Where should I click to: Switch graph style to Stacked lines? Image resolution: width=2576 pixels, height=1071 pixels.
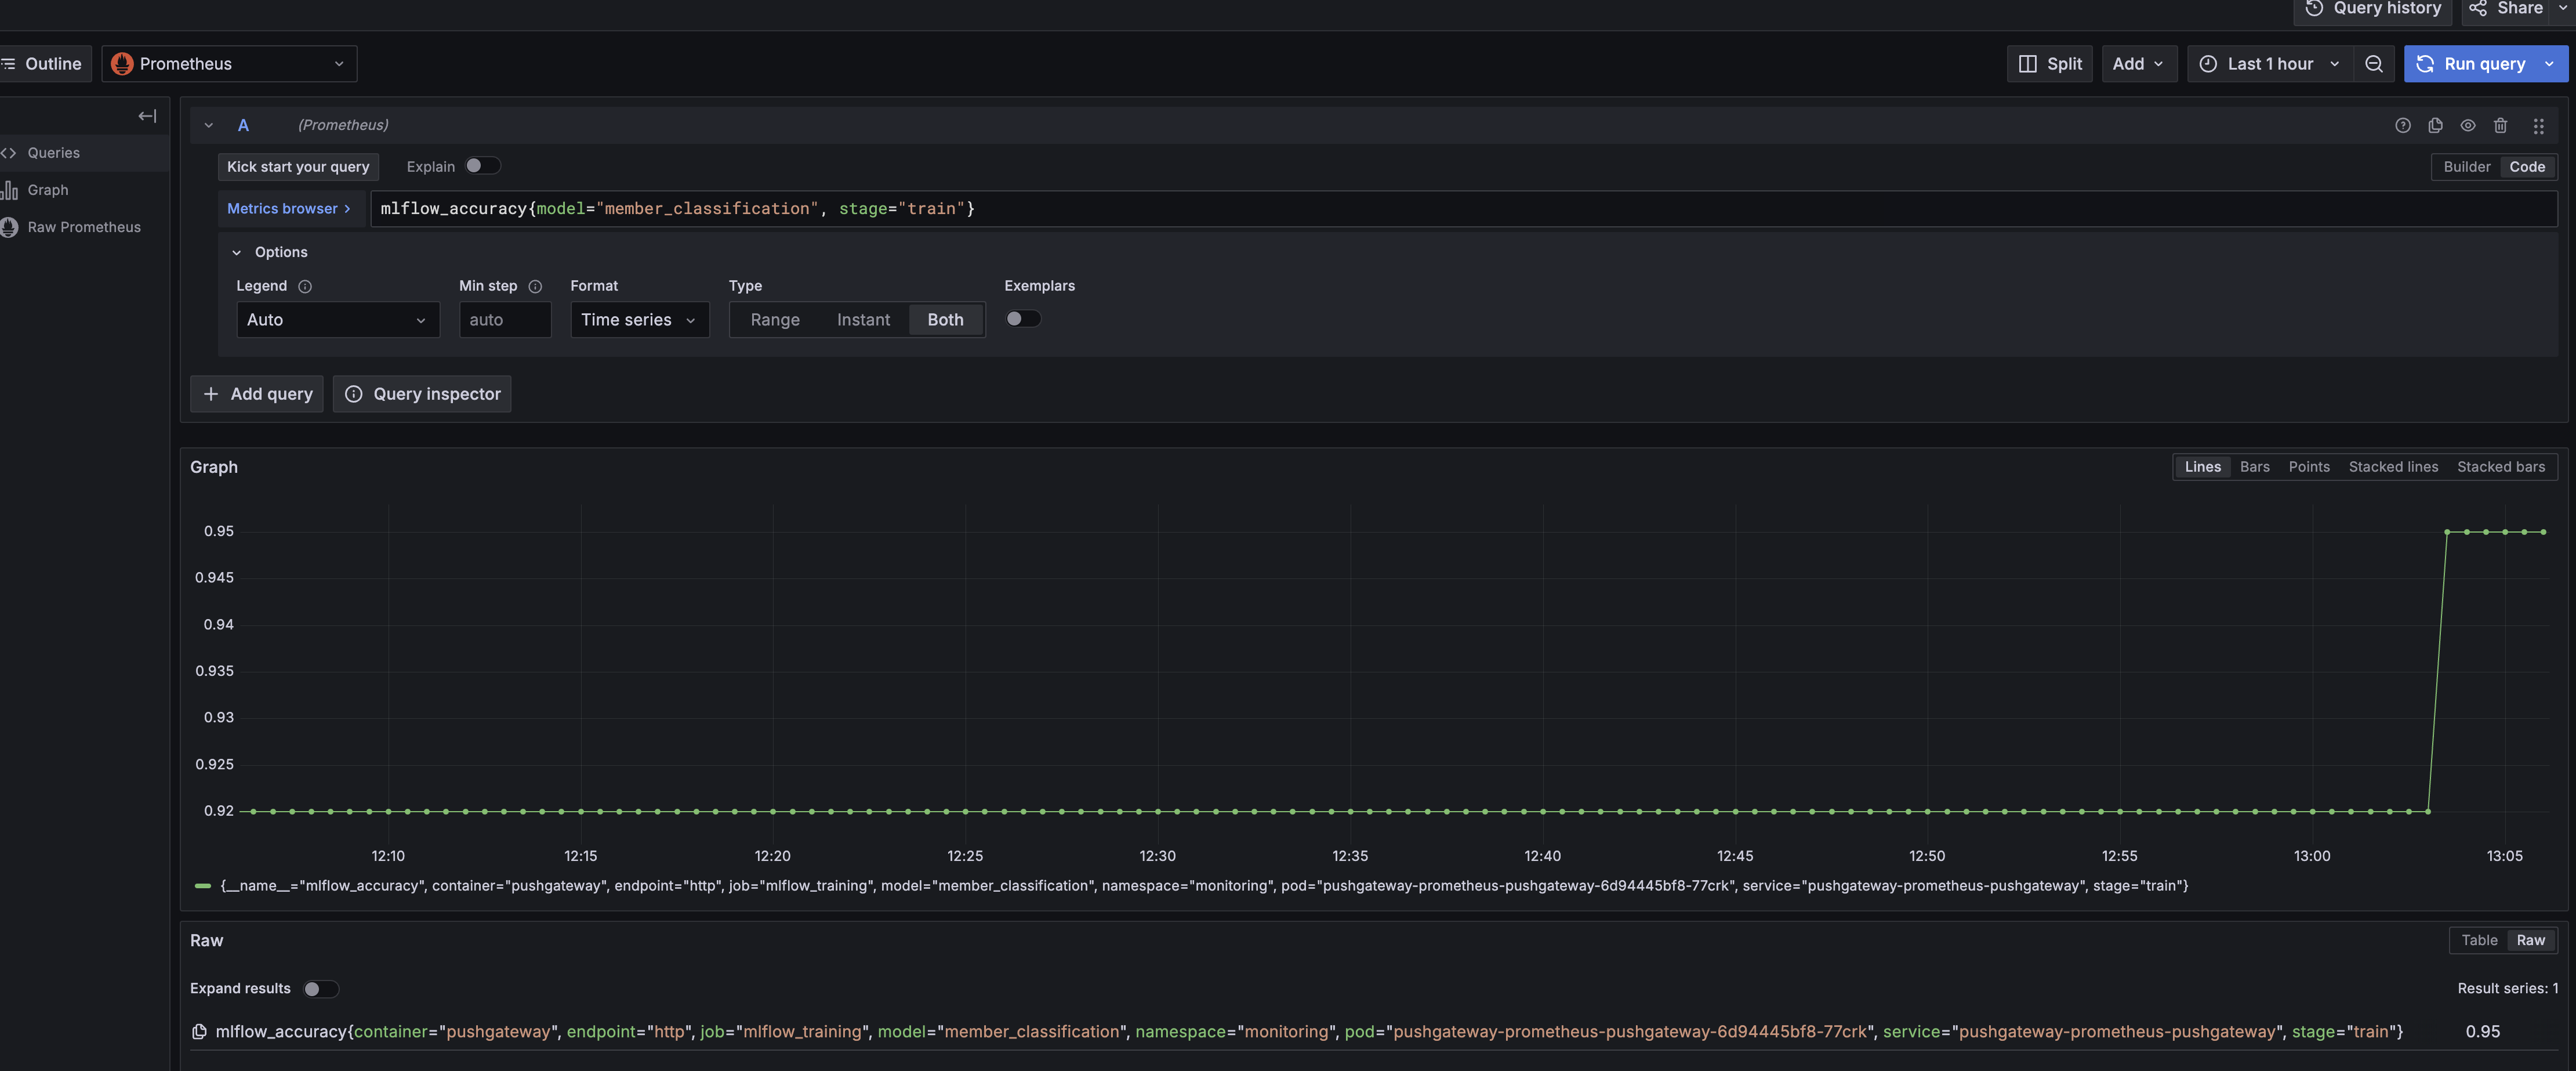[2392, 467]
